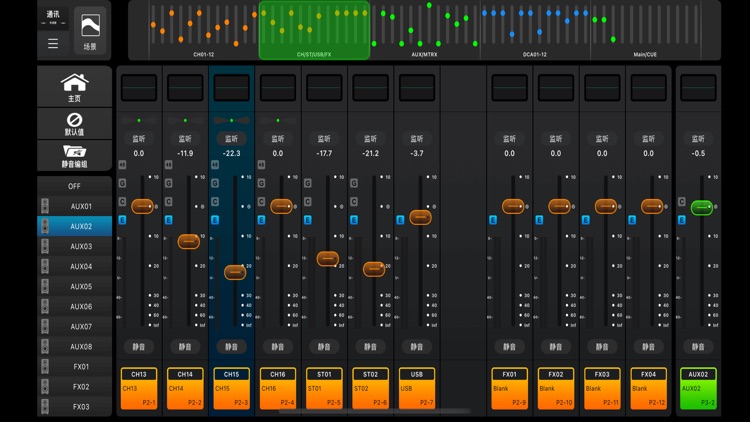Open the hamburger menu
The width and height of the screenshot is (750, 422).
[53, 44]
